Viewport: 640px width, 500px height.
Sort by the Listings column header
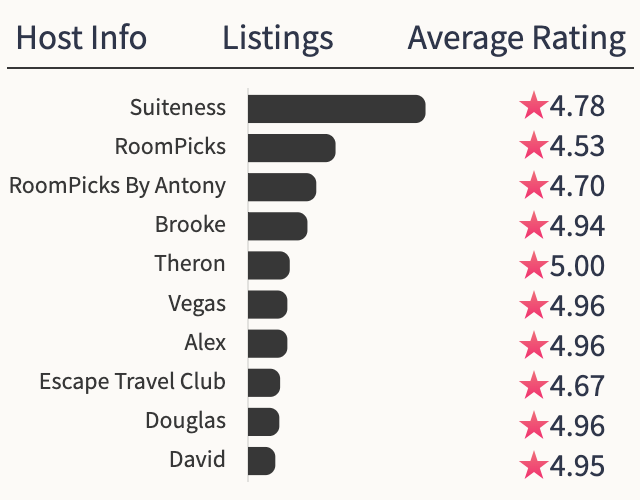point(278,38)
